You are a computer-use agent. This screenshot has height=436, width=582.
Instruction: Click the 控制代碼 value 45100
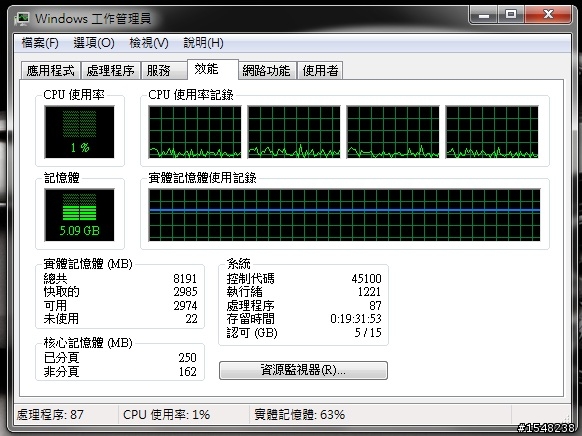(366, 278)
